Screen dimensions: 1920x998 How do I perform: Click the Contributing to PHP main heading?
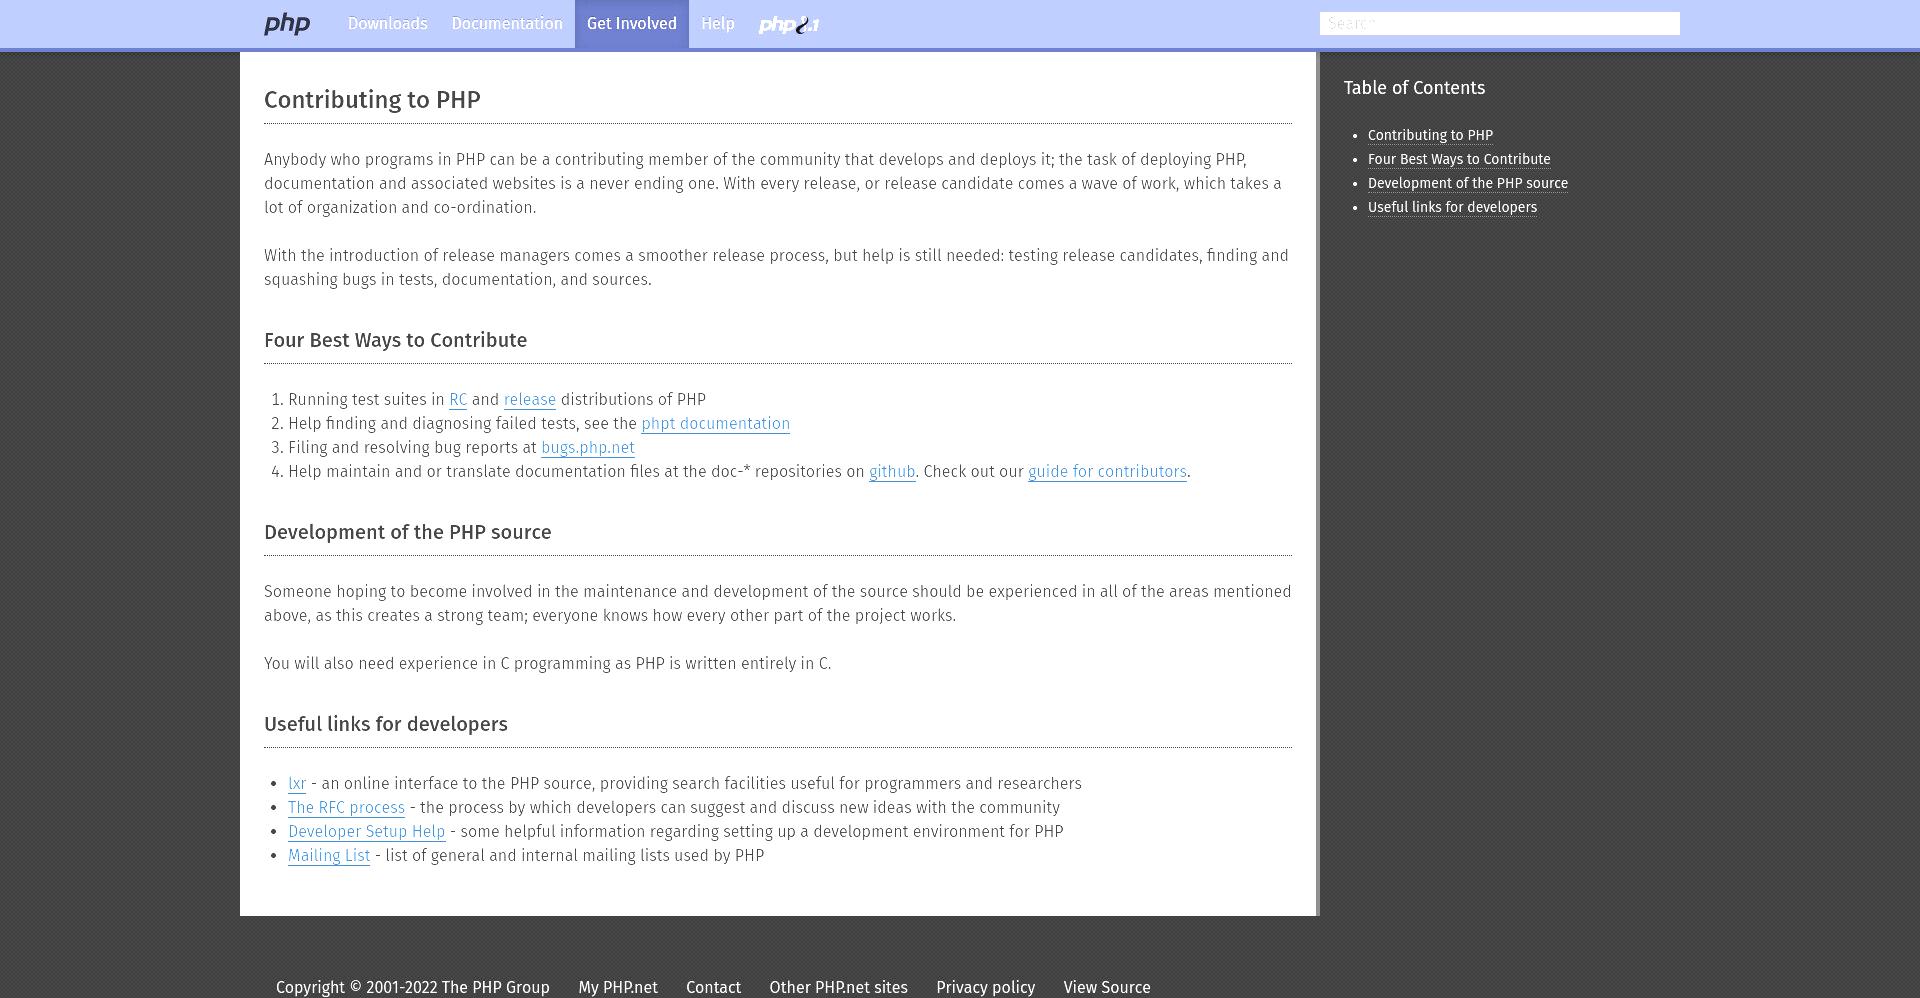pos(372,100)
